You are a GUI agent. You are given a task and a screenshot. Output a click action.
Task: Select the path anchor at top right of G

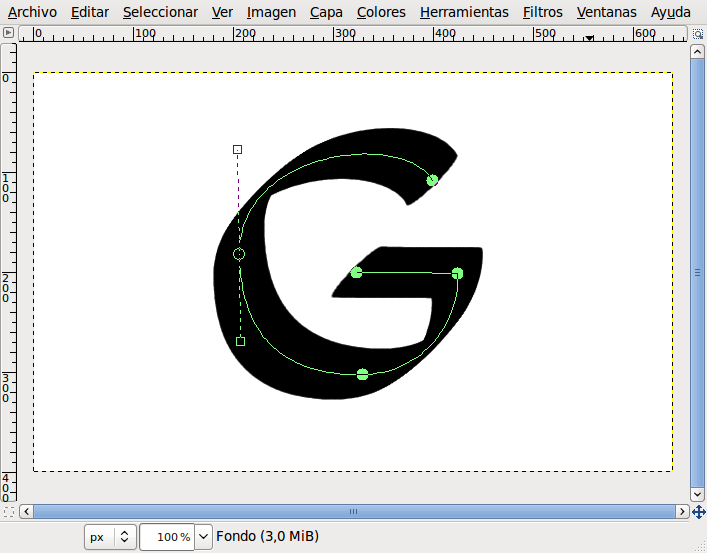(x=432, y=180)
